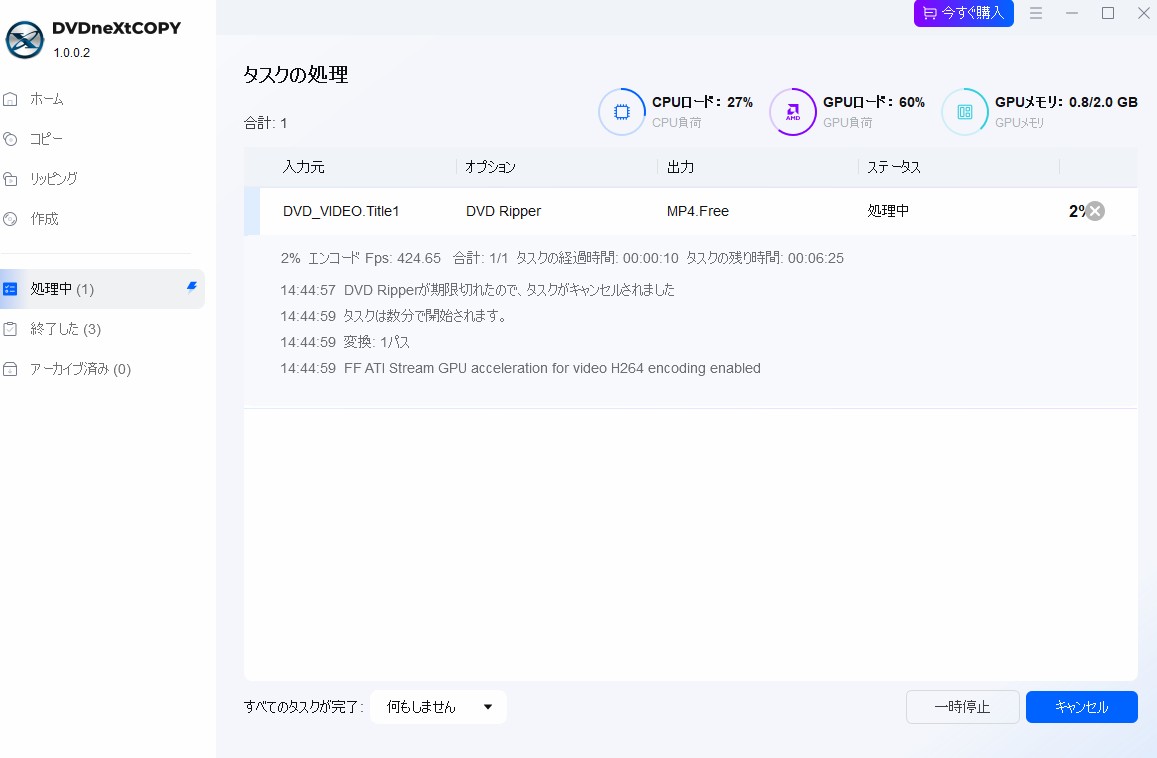The width and height of the screenshot is (1157, 758).
Task: Click the 処理中 status cell in the task row
Action: pyautogui.click(x=888, y=211)
